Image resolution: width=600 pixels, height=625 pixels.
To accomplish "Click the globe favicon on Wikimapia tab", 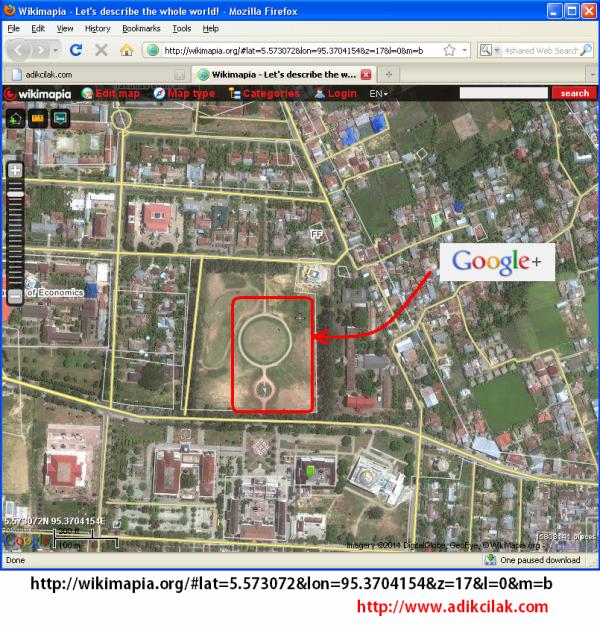I will [203, 75].
